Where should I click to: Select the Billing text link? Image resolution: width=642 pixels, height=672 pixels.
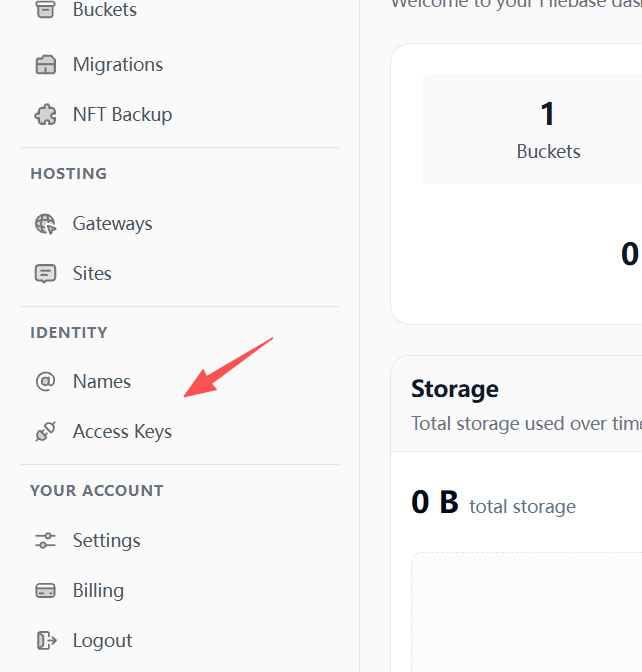(x=99, y=591)
